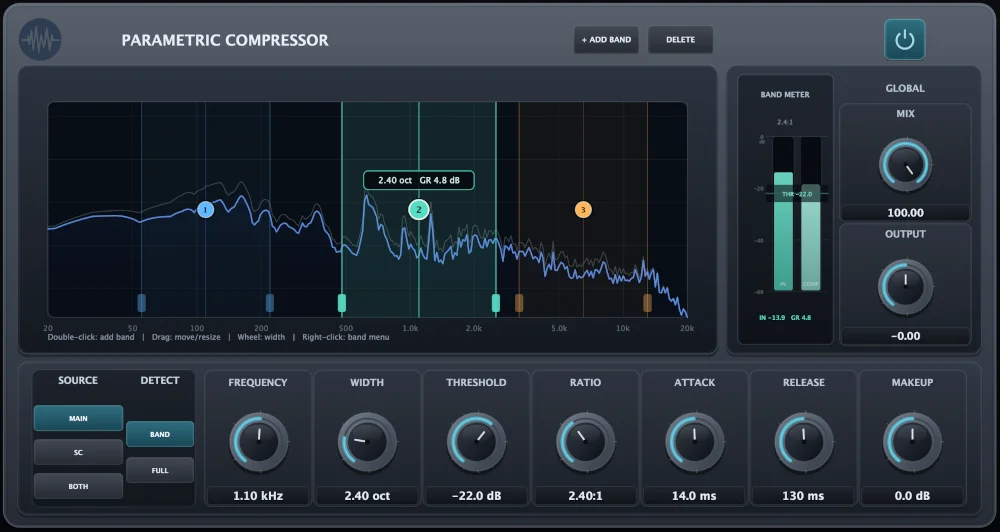This screenshot has width=1000, height=532.
Task: Click the 130 ms release field
Action: tap(804, 496)
